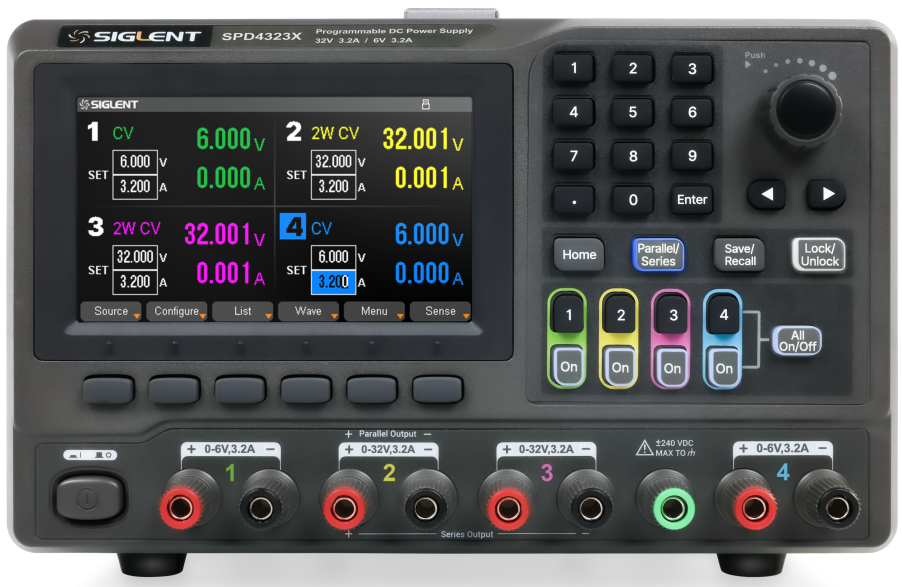Push the left arrow key
The width and height of the screenshot is (902, 587).
(x=767, y=195)
